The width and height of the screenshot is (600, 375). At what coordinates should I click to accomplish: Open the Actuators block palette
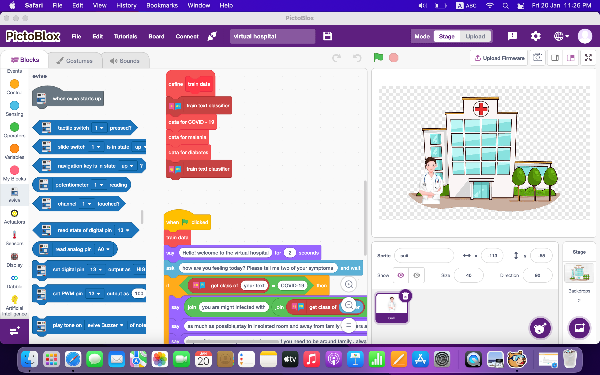14,217
